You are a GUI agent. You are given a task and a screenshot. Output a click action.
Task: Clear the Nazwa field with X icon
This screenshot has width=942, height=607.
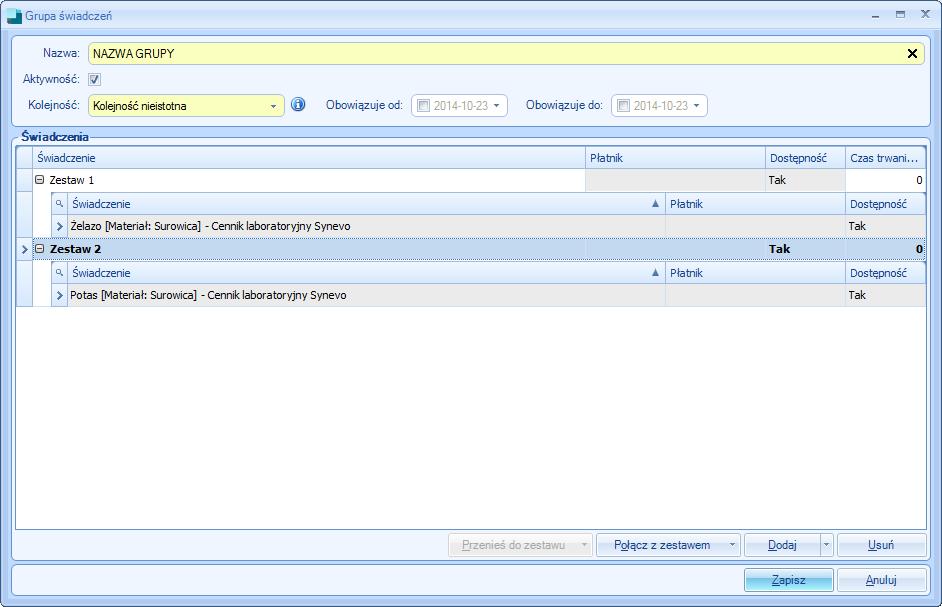click(912, 53)
